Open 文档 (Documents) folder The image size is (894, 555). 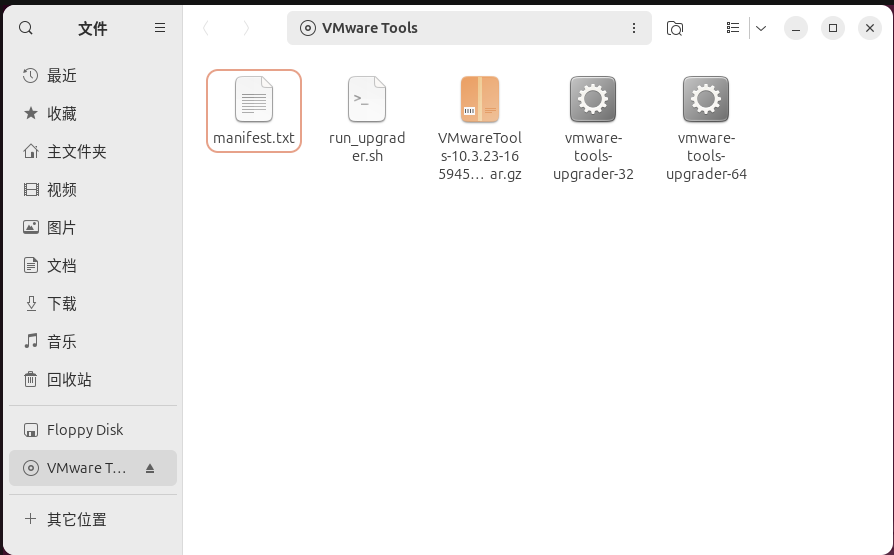[93, 265]
